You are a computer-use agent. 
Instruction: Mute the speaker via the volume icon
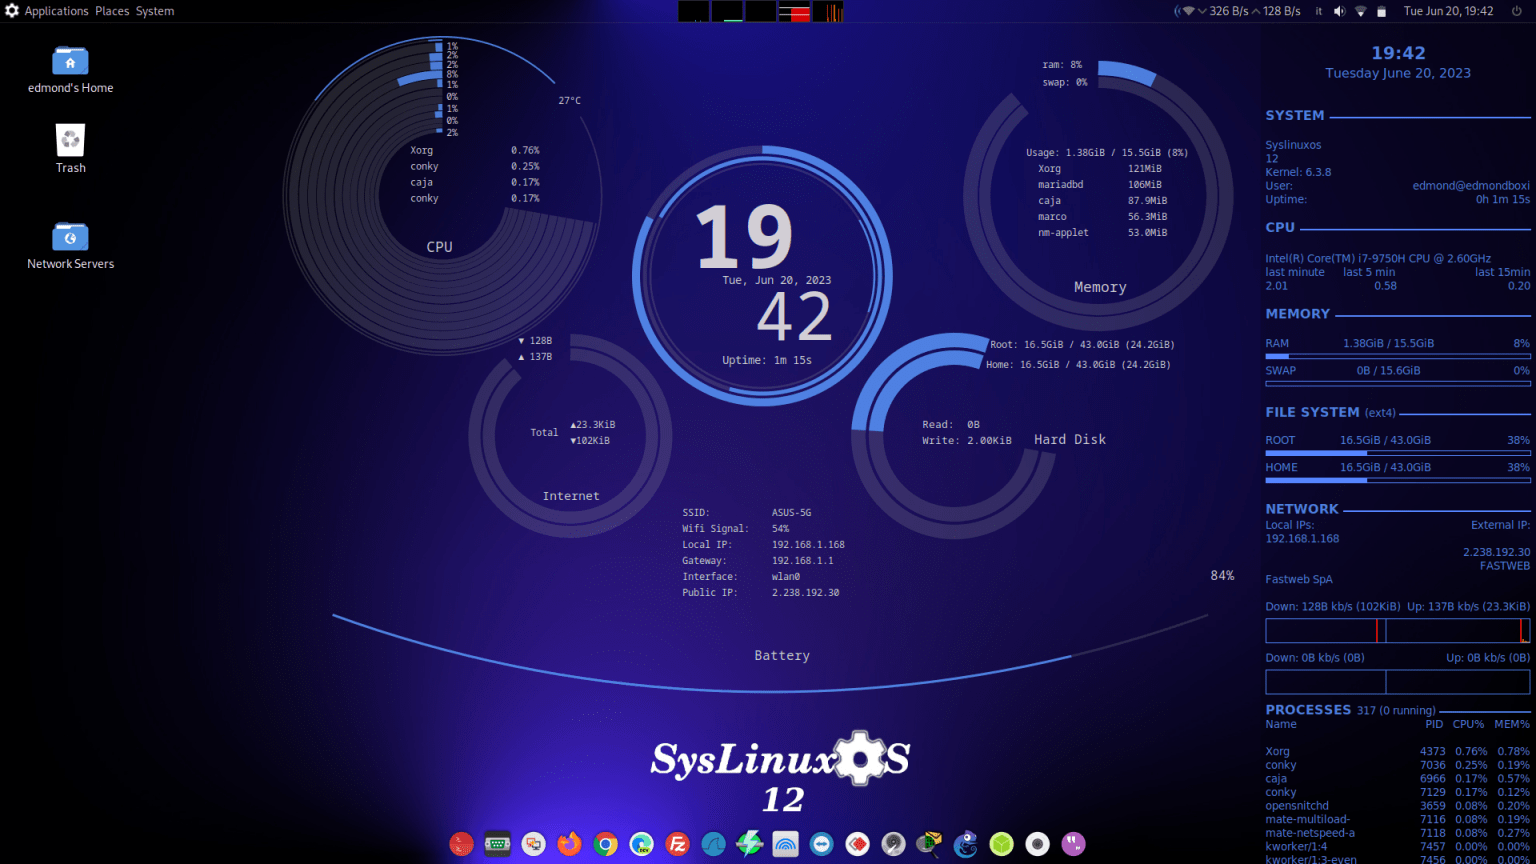click(1339, 11)
